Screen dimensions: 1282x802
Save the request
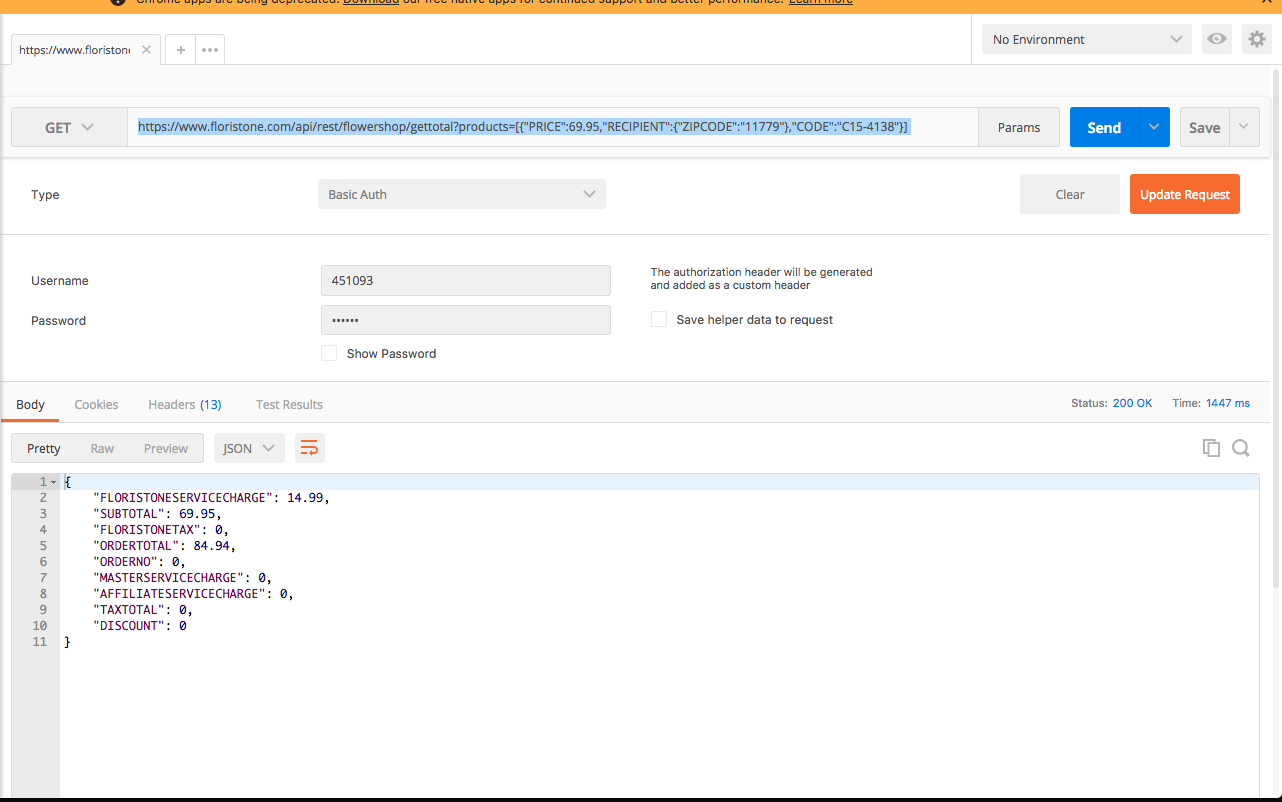click(1204, 127)
